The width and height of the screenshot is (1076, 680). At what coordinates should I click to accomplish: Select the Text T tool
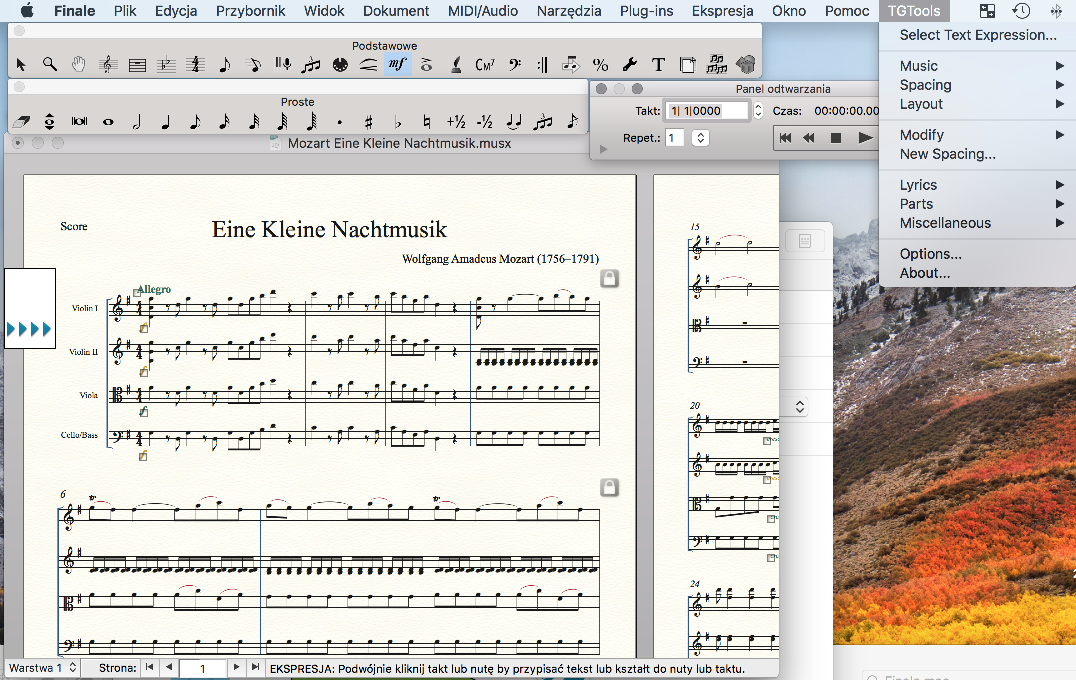(x=658, y=65)
